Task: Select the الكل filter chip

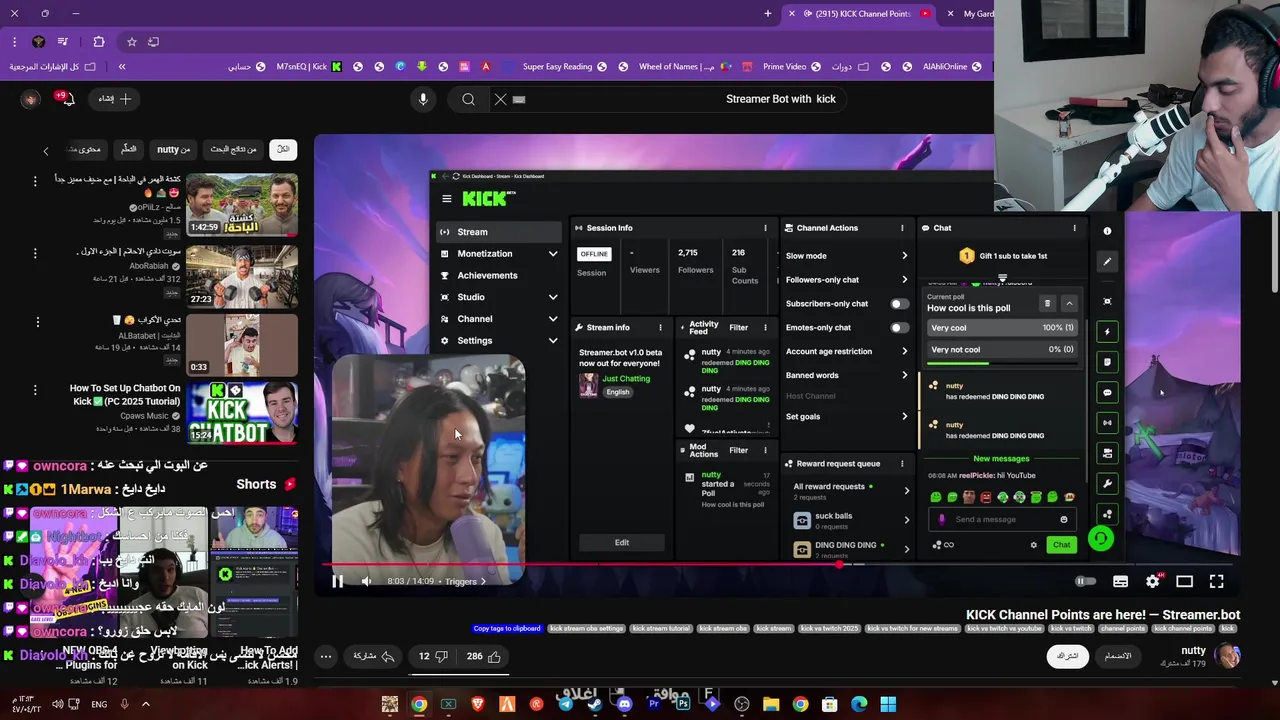Action: point(283,149)
